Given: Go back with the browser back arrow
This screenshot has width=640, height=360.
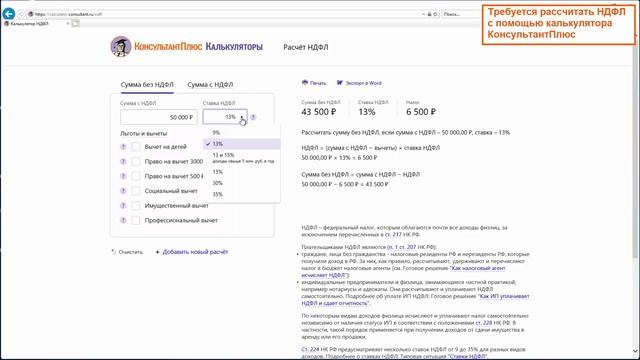Looking at the screenshot, I should pyautogui.click(x=9, y=14).
